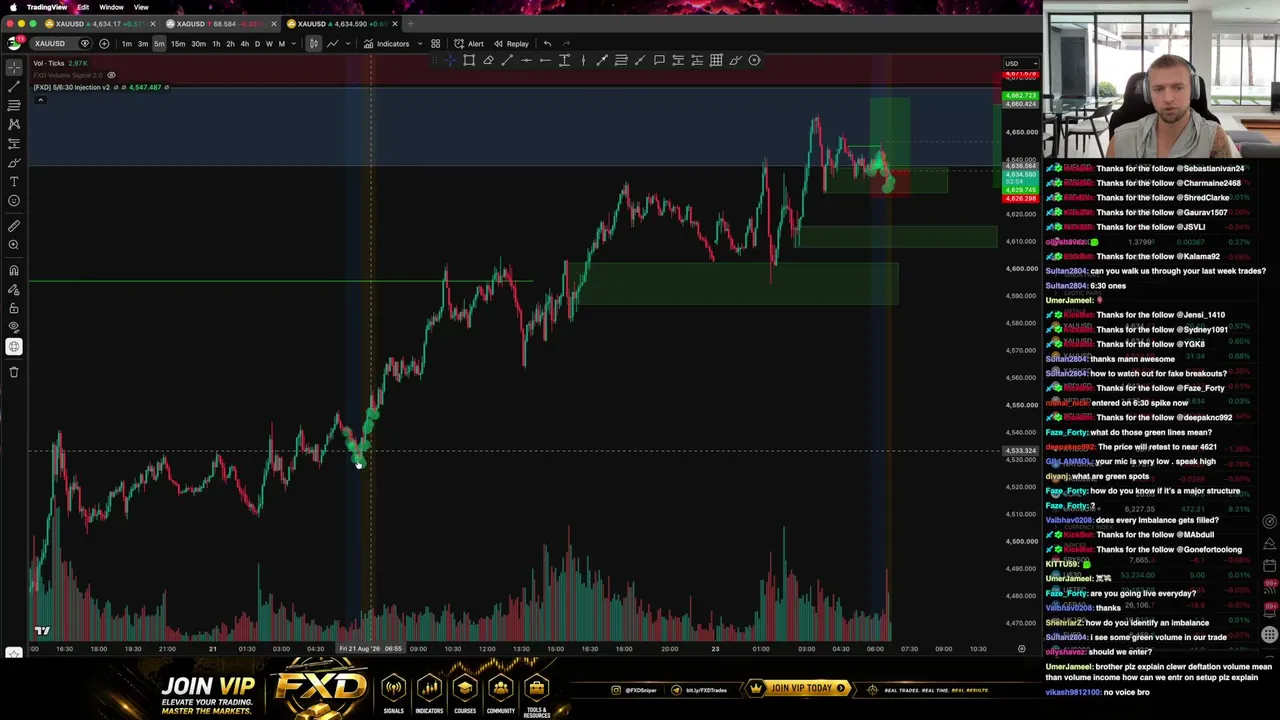This screenshot has height=720, width=1280.
Task: Undo the last chart action
Action: (x=547, y=44)
